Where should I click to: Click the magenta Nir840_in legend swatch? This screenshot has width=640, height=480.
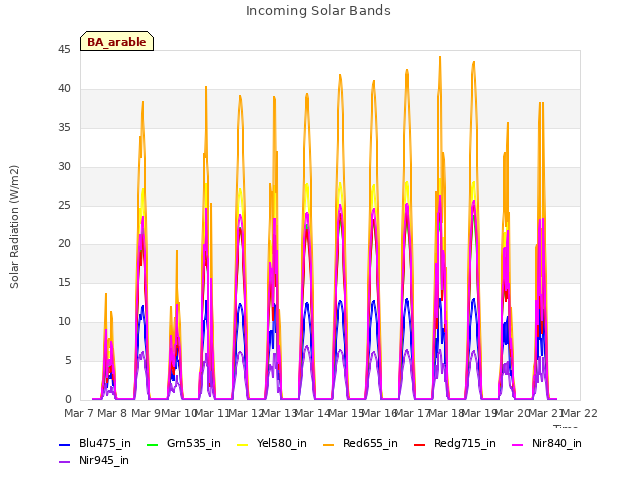tap(518, 444)
